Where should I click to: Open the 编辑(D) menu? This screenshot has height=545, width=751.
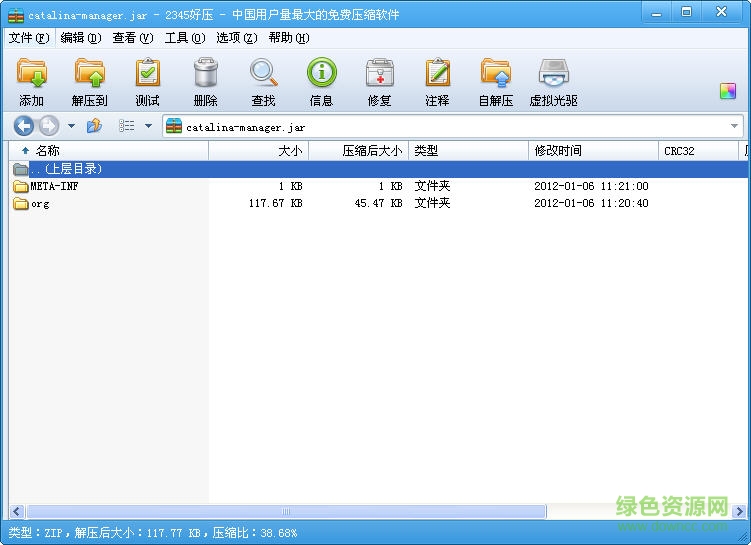pos(81,38)
